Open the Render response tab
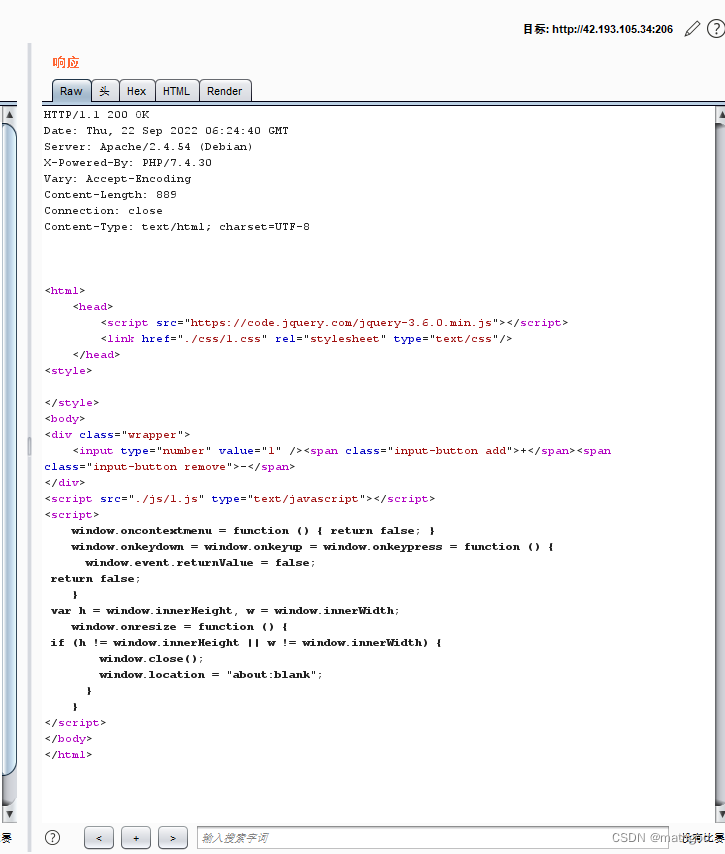This screenshot has height=854, width=725. click(x=224, y=91)
